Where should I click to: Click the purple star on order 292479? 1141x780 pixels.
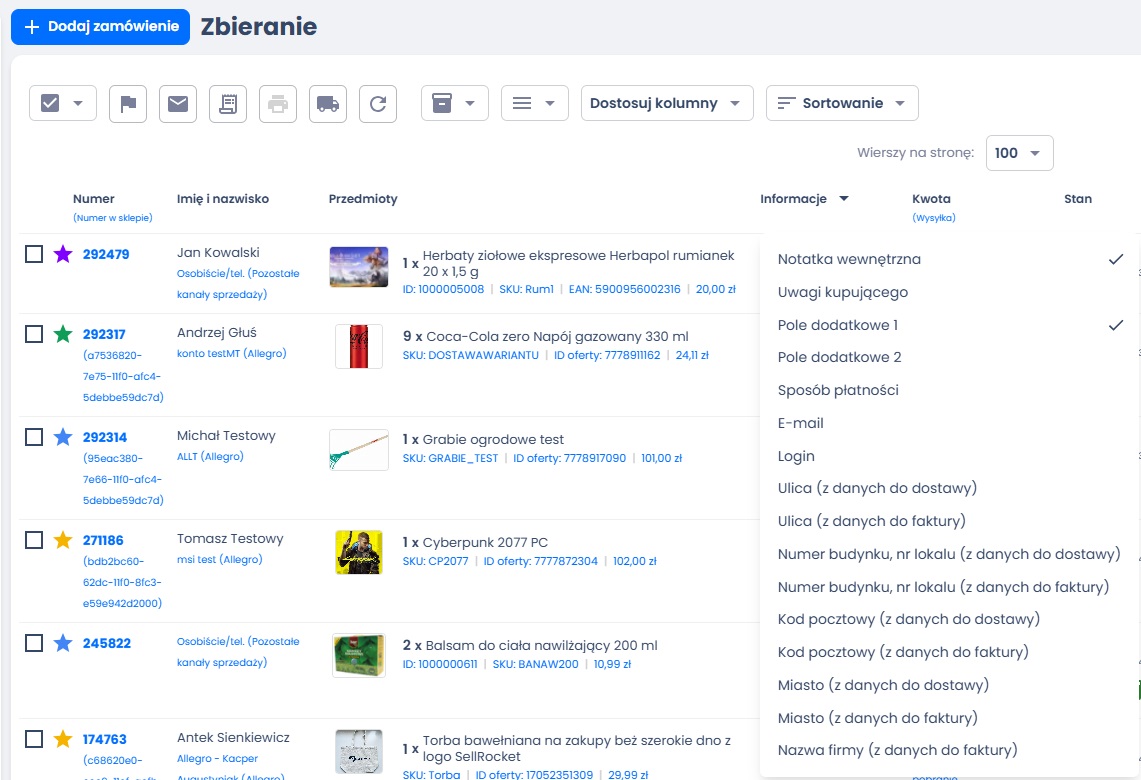(63, 254)
